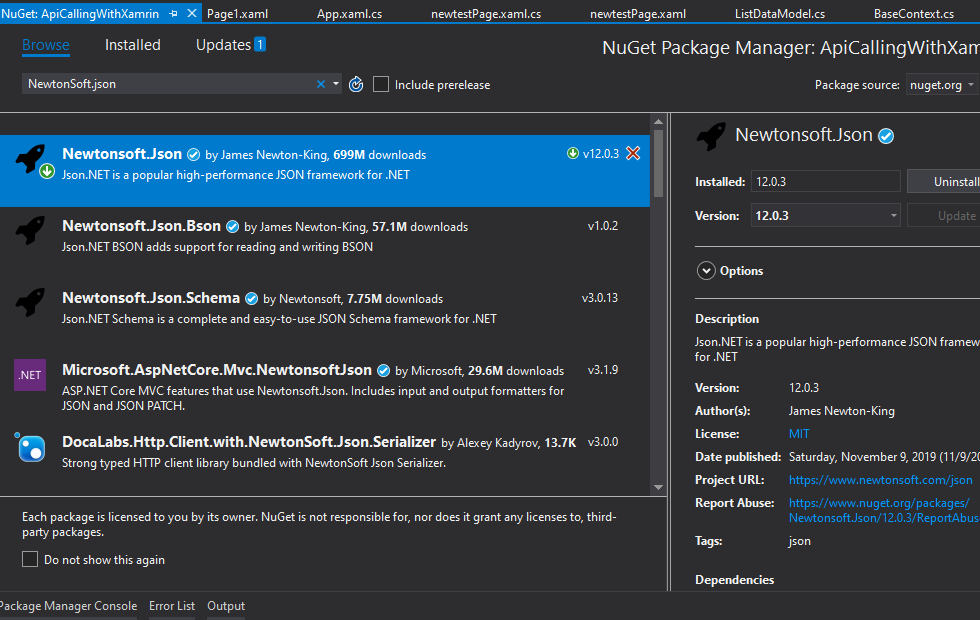The width and height of the screenshot is (980, 620).
Task: Click the Newtonsoft.Json.Bson rocket icon
Action: tap(30, 230)
